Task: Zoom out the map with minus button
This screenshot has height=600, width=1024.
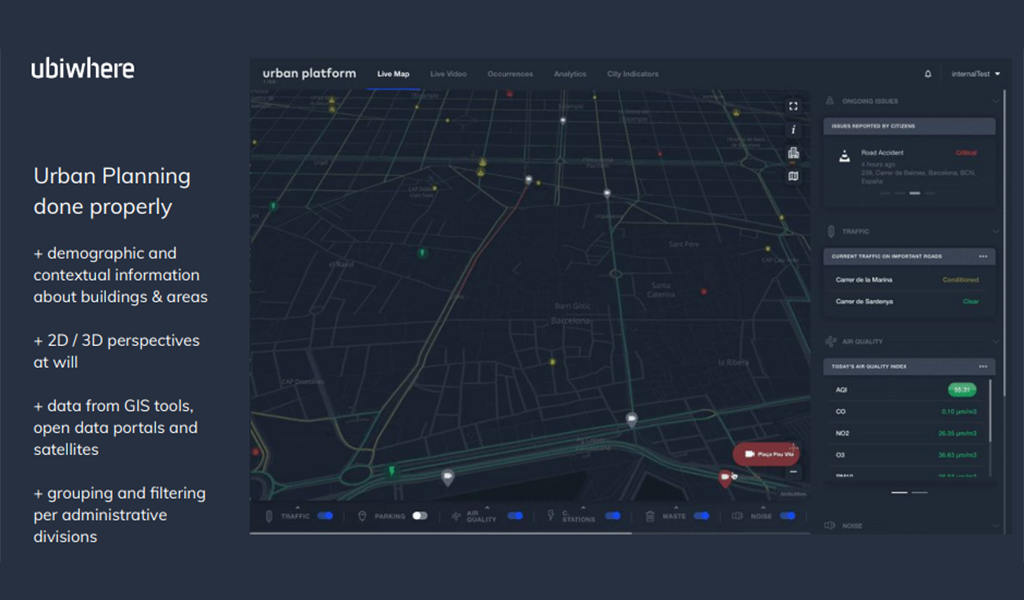Action: 793,471
